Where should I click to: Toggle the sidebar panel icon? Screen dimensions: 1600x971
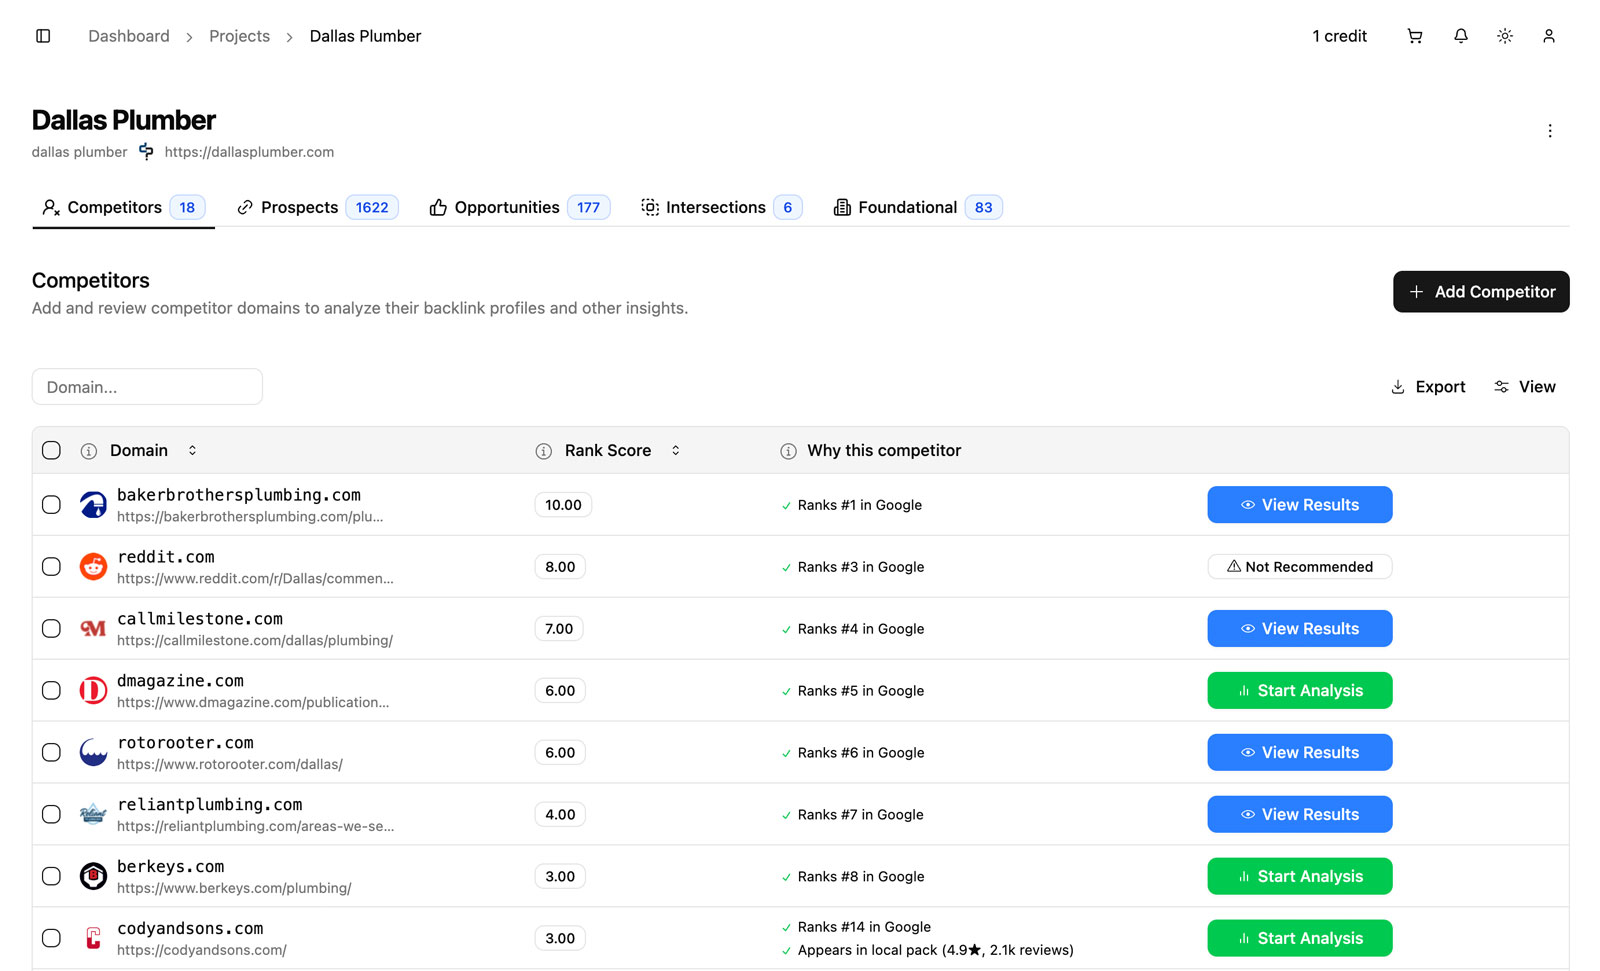43,36
